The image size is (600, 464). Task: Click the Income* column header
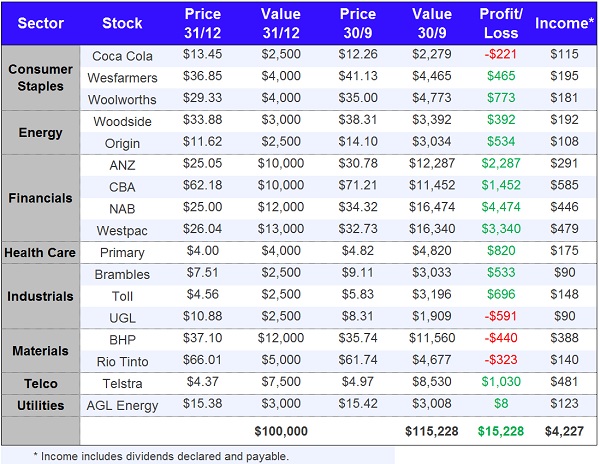pos(563,22)
